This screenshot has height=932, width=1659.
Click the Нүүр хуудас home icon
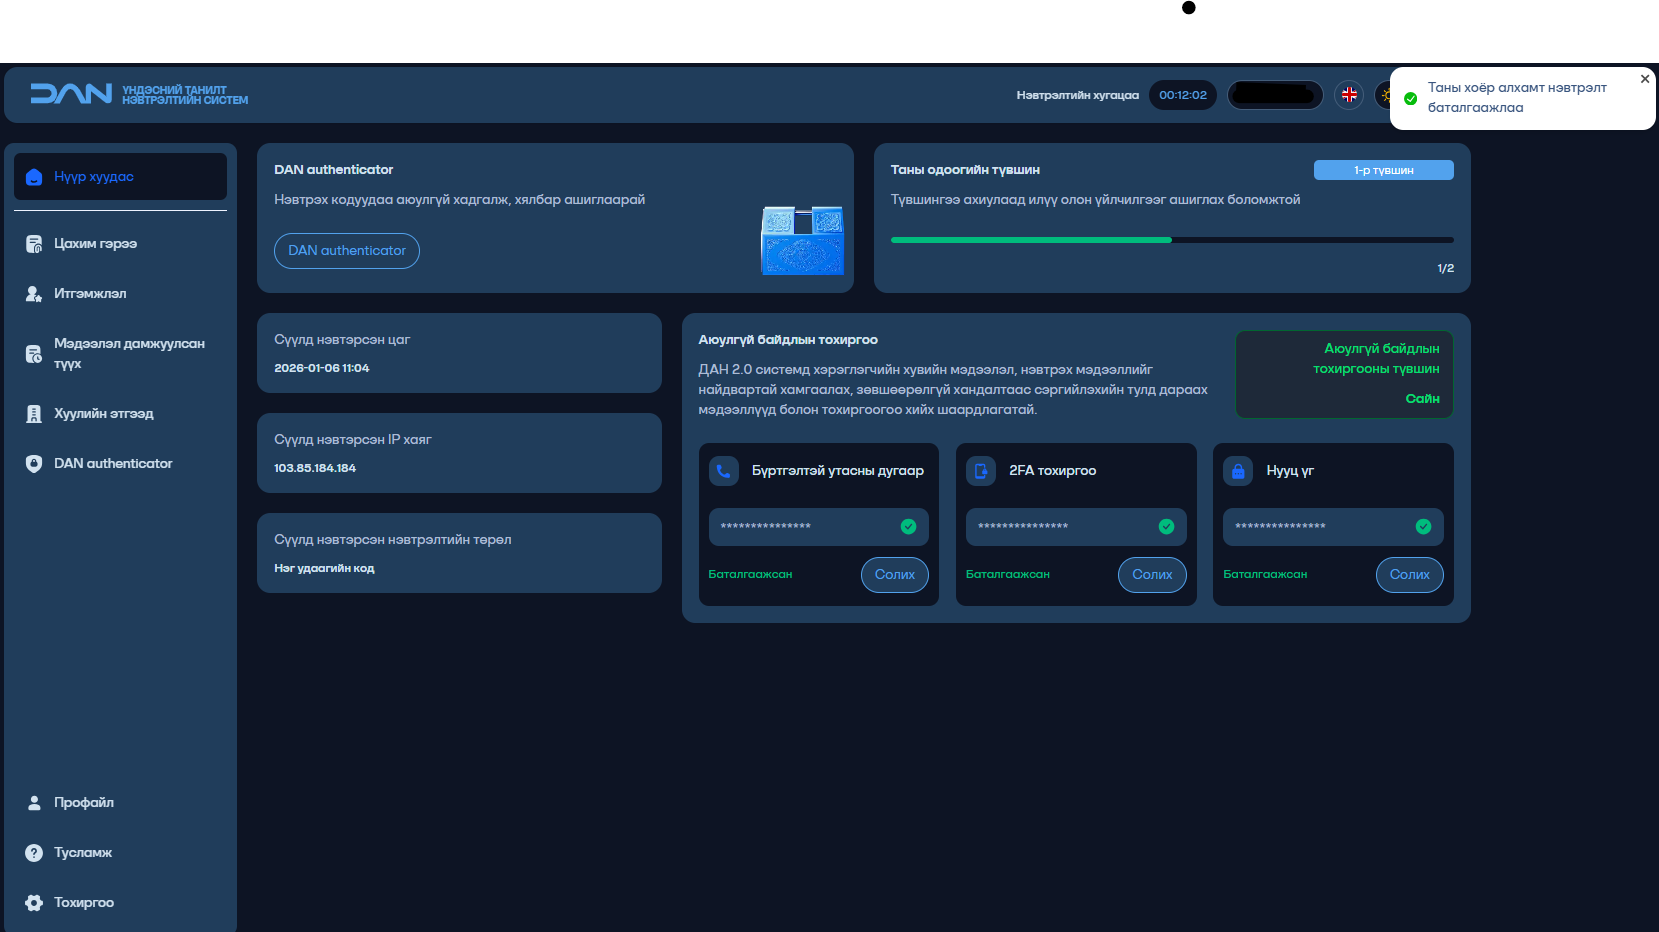coord(34,177)
